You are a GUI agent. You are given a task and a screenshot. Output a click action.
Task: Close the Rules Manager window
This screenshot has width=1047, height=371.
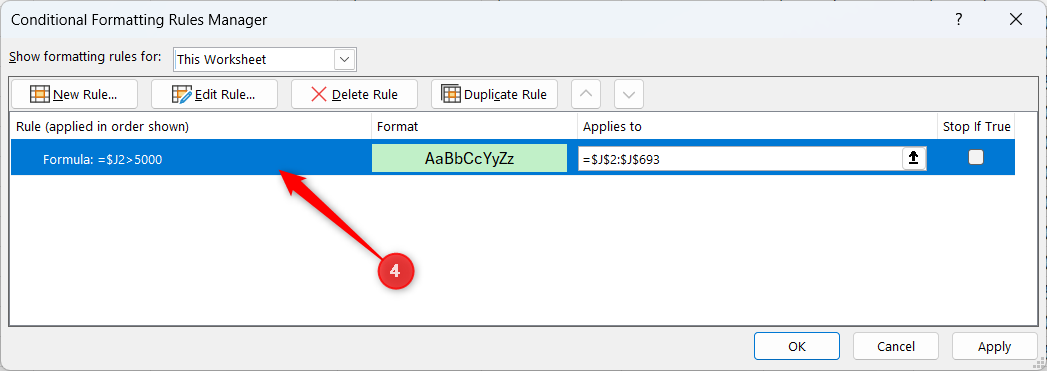click(1016, 20)
